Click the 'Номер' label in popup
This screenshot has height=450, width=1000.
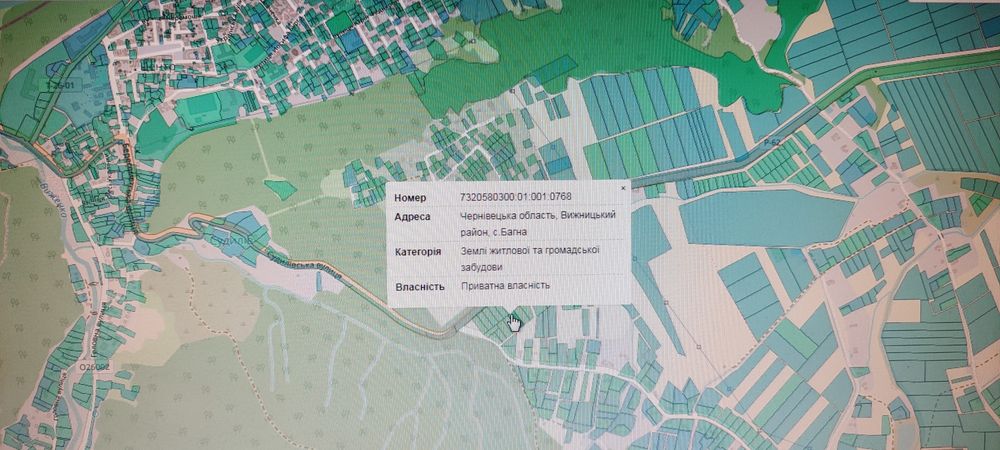[410, 198]
